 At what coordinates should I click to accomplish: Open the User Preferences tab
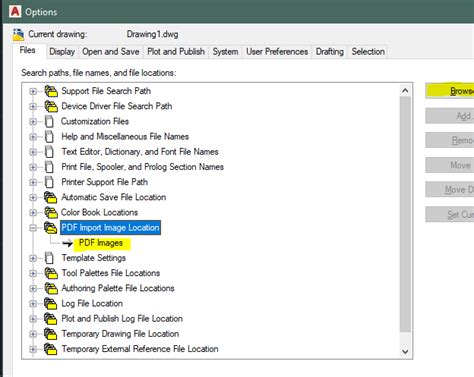[x=277, y=52]
